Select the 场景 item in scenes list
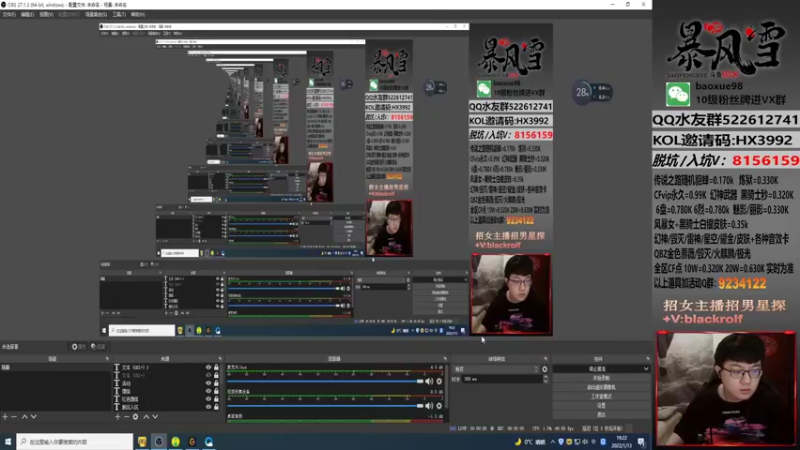The width and height of the screenshot is (800, 450). (x=55, y=367)
